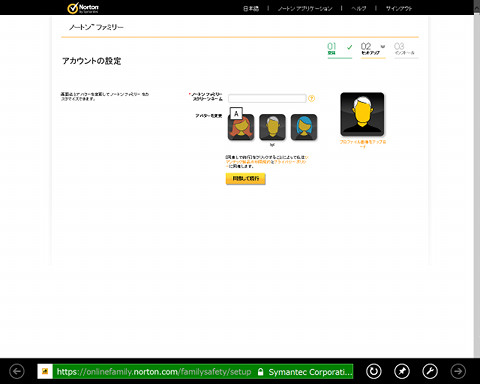
Task: Click the refresh page icon
Action: (x=374, y=371)
